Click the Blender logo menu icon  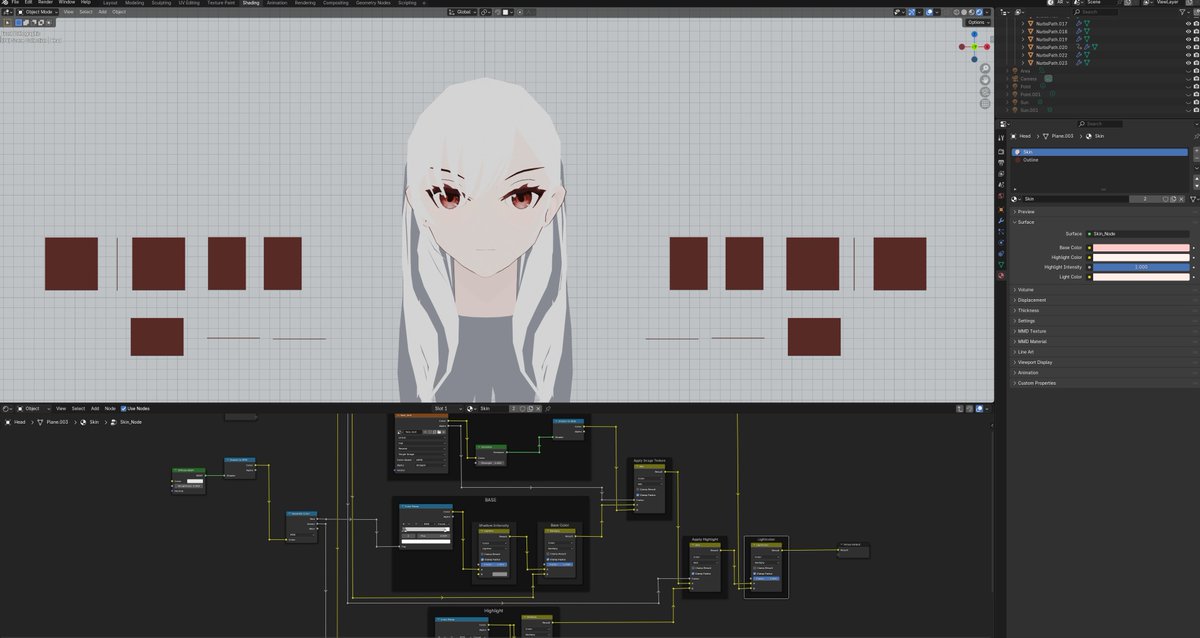(x=6, y=2)
